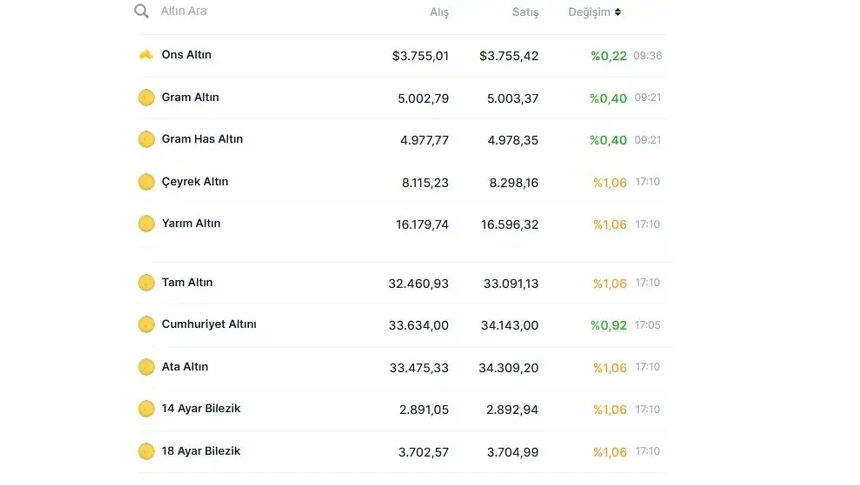Click the Alış column header
860x485 pixels.
(x=439, y=13)
